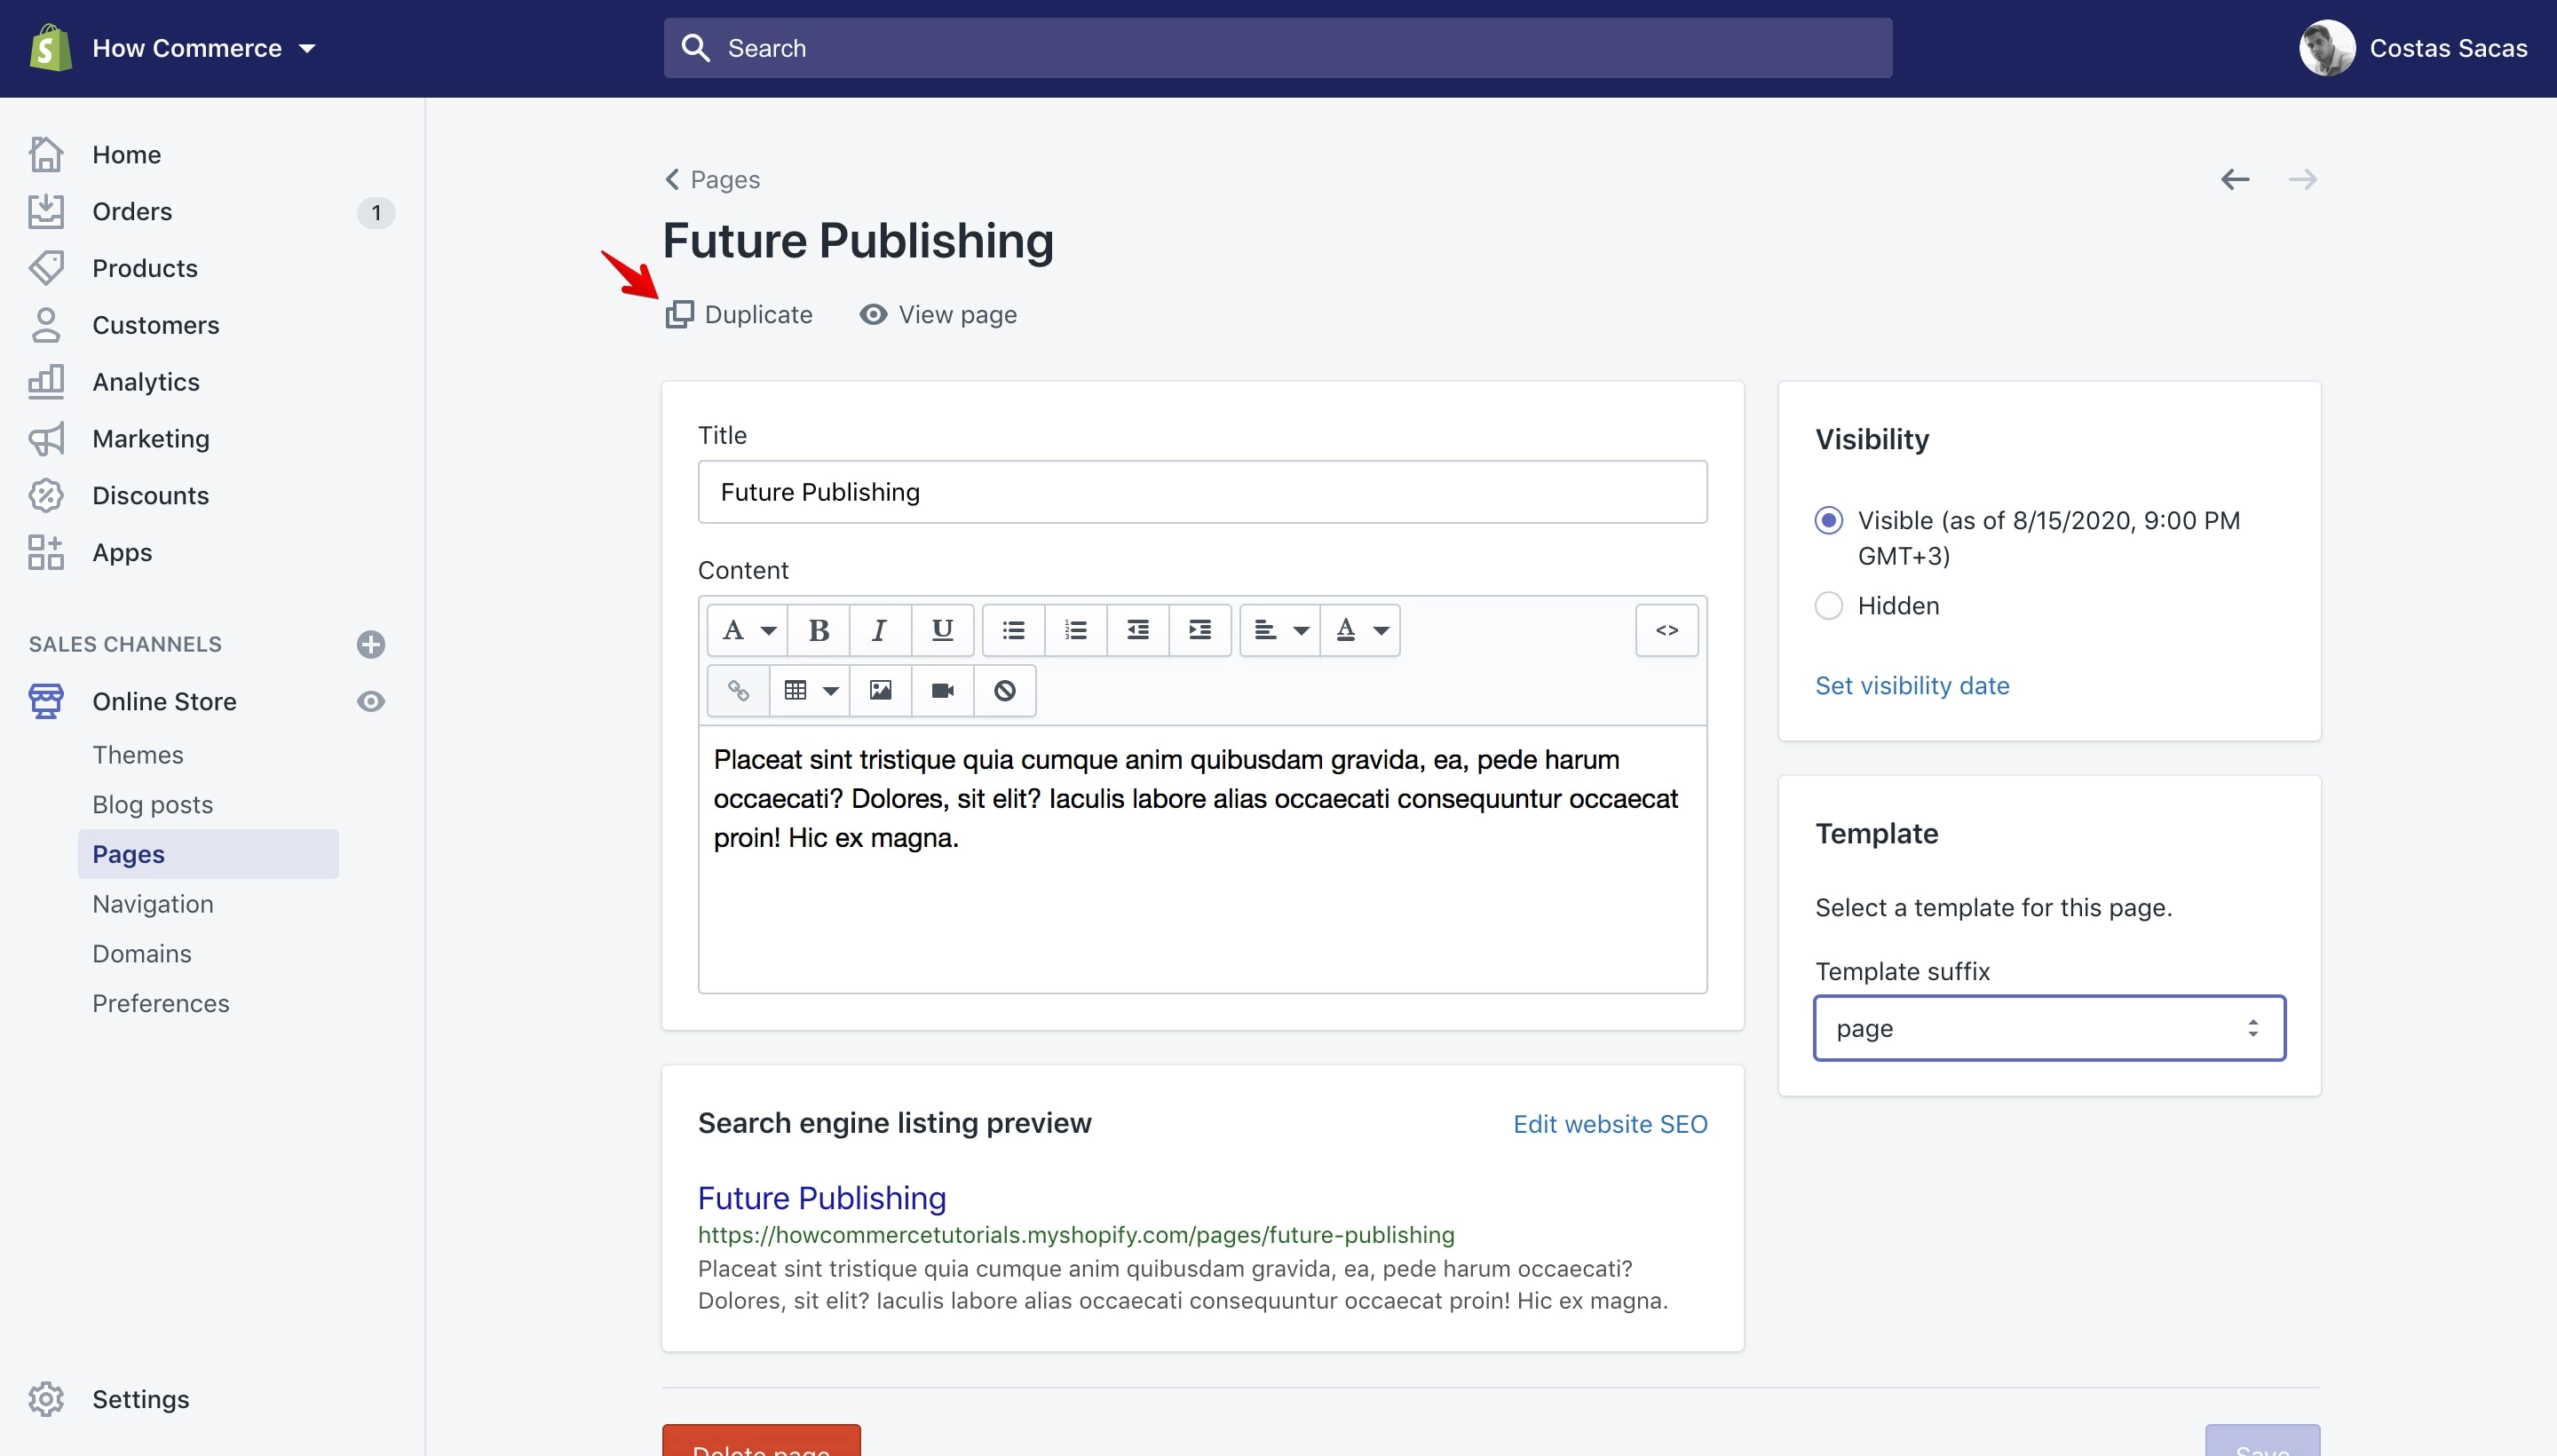Open Costas Sacas account menu
Image resolution: width=2557 pixels, height=1456 pixels.
pos(2413,48)
